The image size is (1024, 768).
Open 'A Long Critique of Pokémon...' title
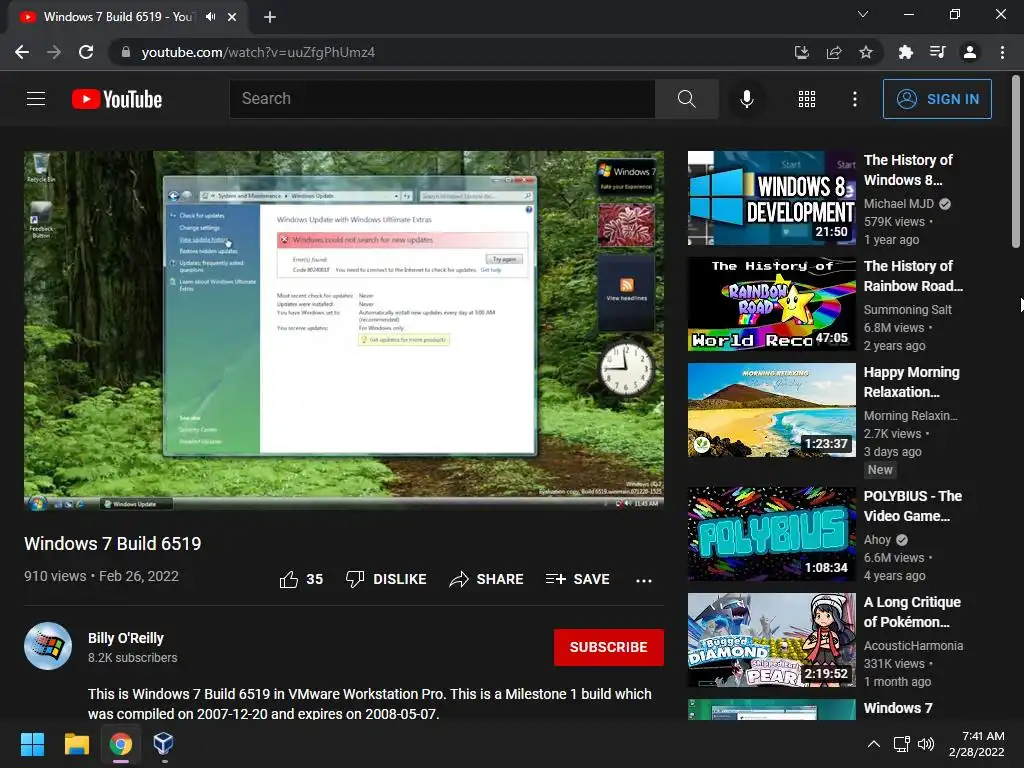[912, 612]
